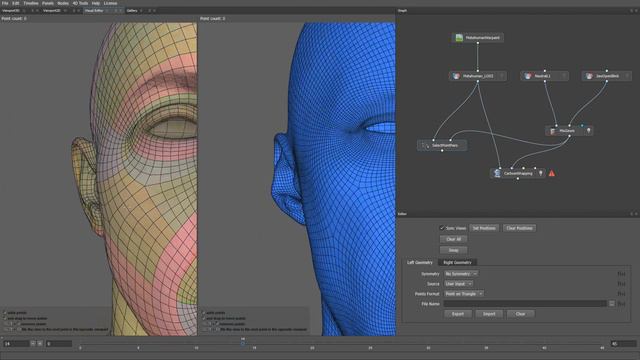Viewport: 640px width, 360px height.
Task: Click expression icon on the Points Format row
Action: click(621, 294)
